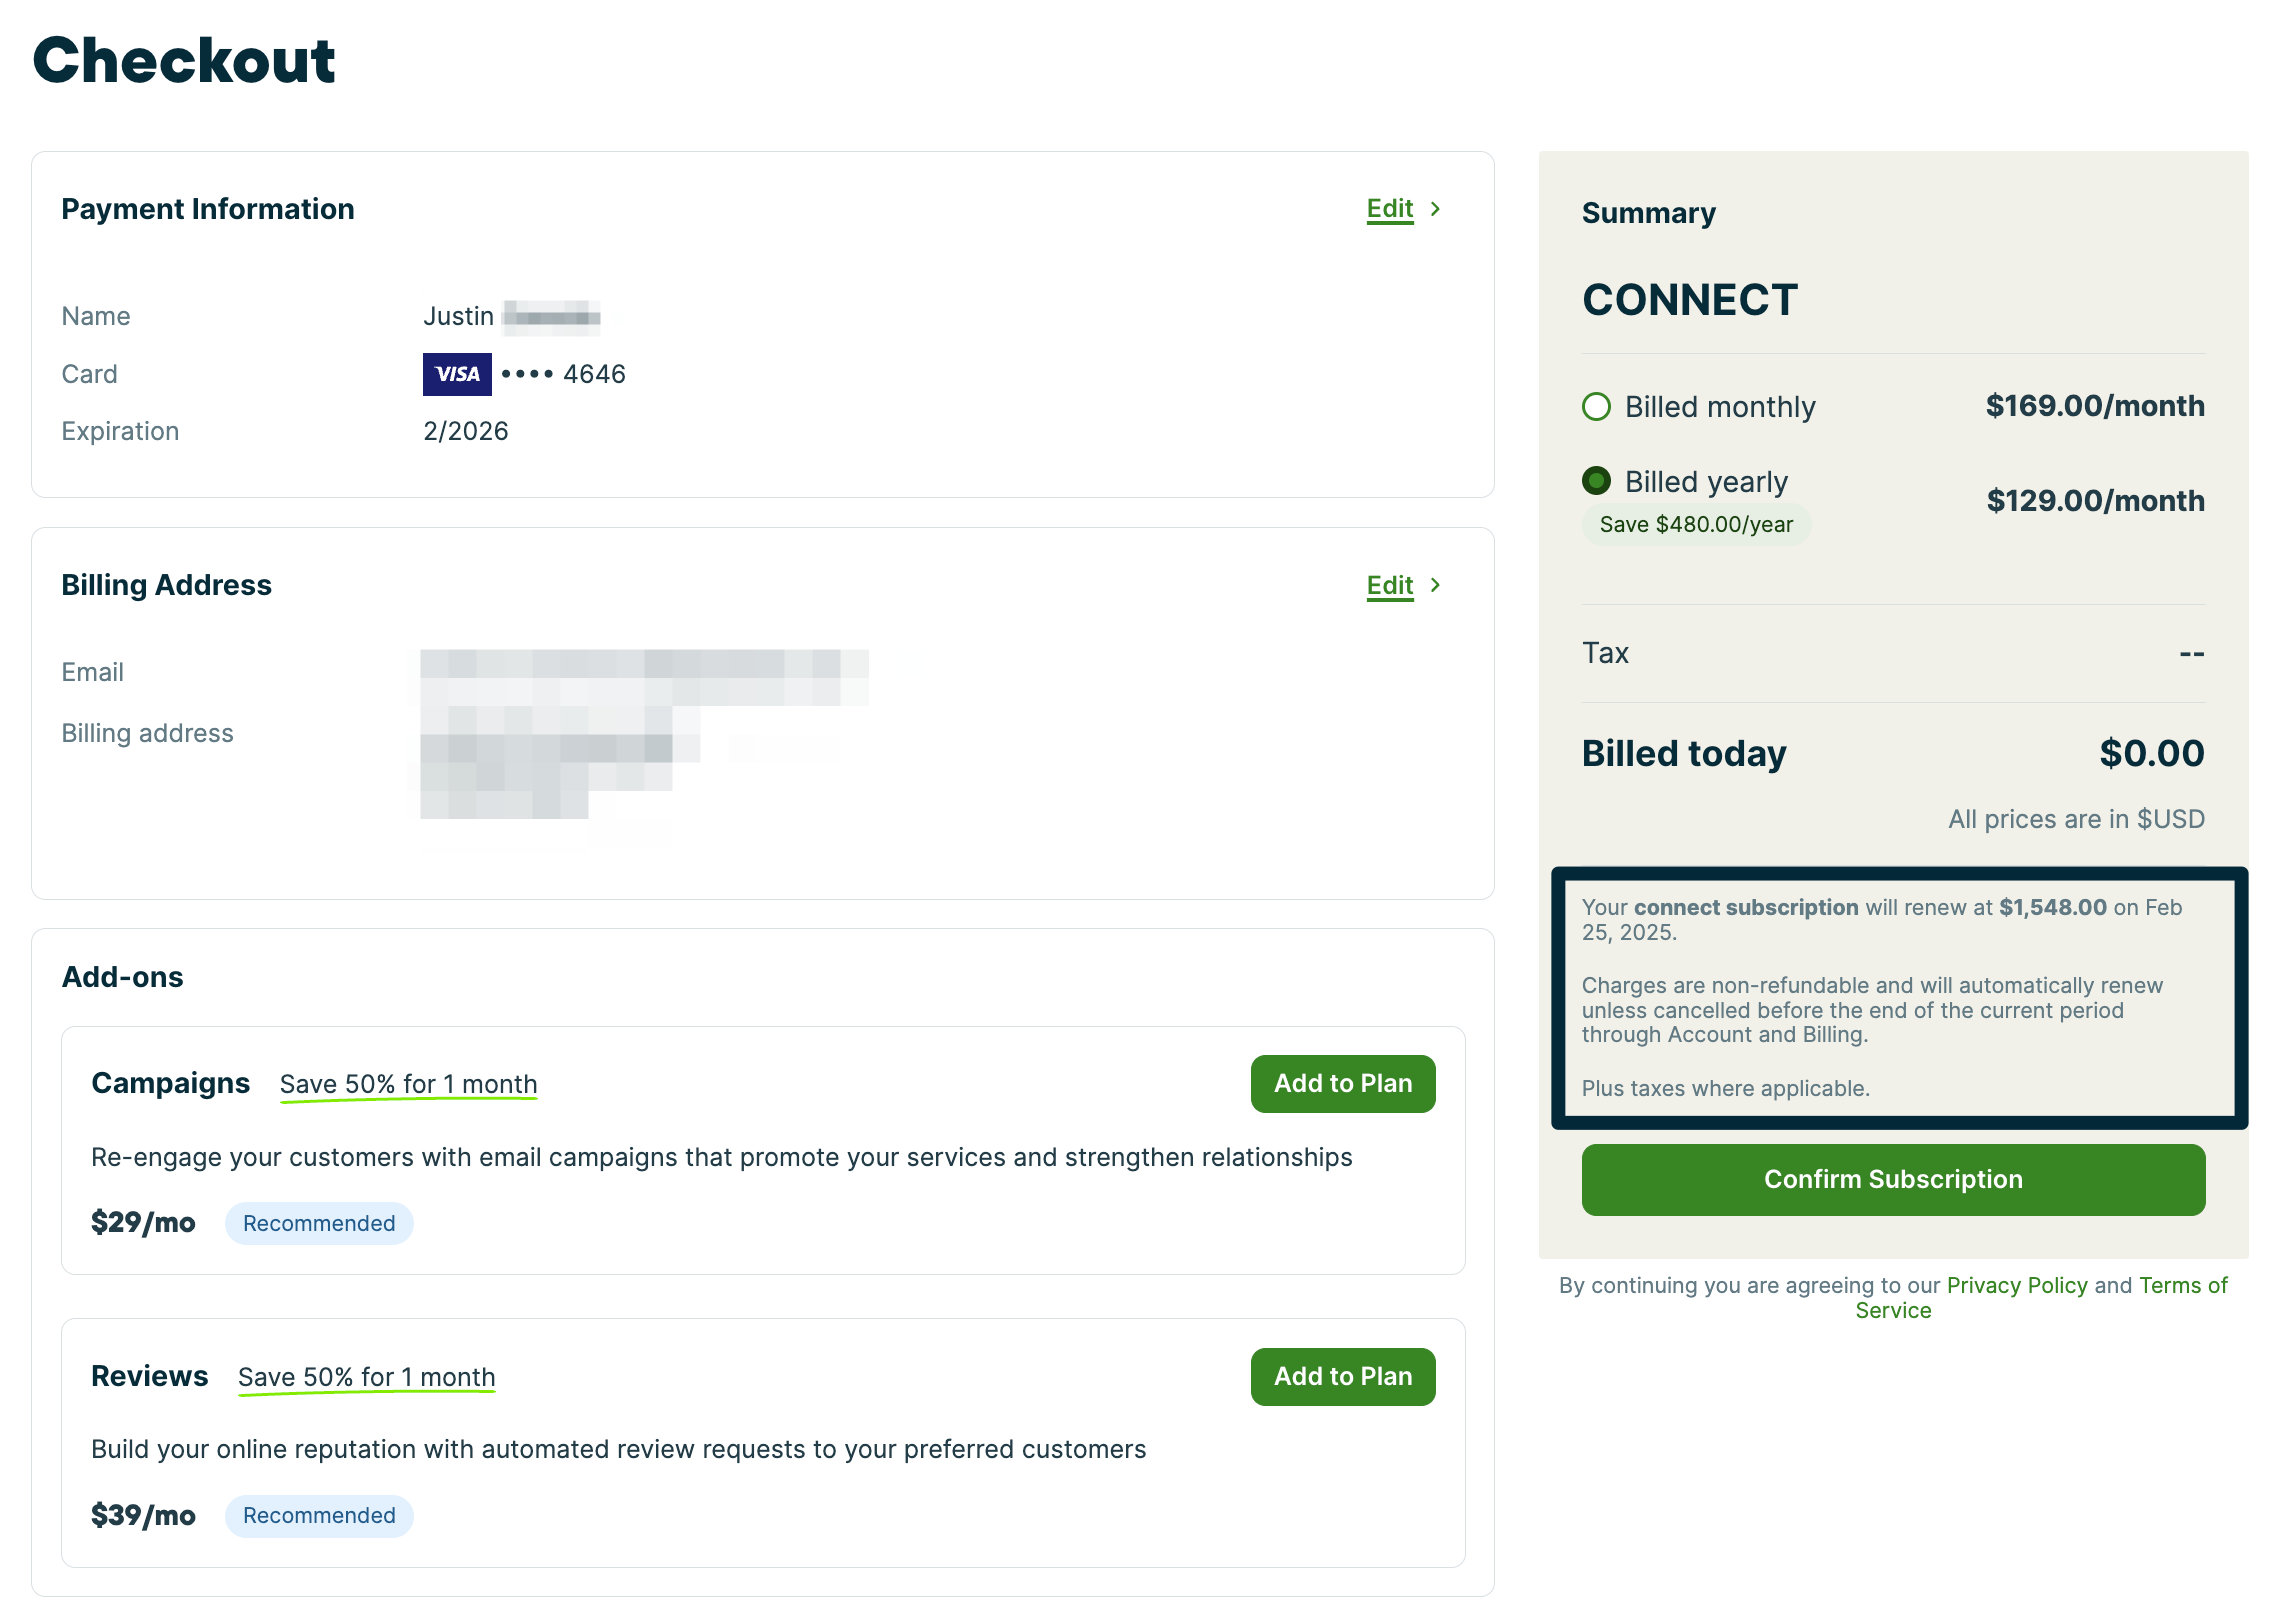Image resolution: width=2270 pixels, height=1610 pixels.
Task: Click chevron arrow next to Payment Information Edit
Action: pyautogui.click(x=1435, y=209)
